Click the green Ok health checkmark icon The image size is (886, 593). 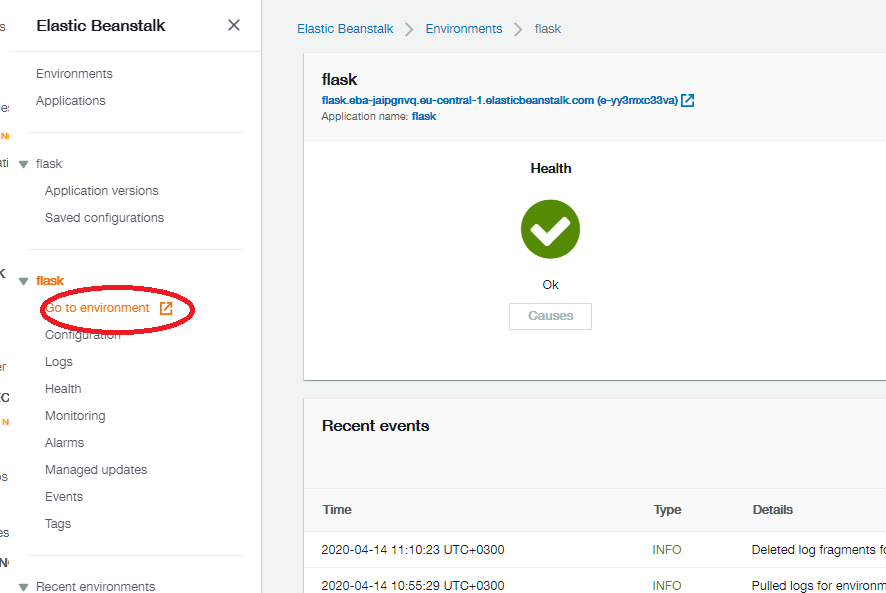(550, 229)
